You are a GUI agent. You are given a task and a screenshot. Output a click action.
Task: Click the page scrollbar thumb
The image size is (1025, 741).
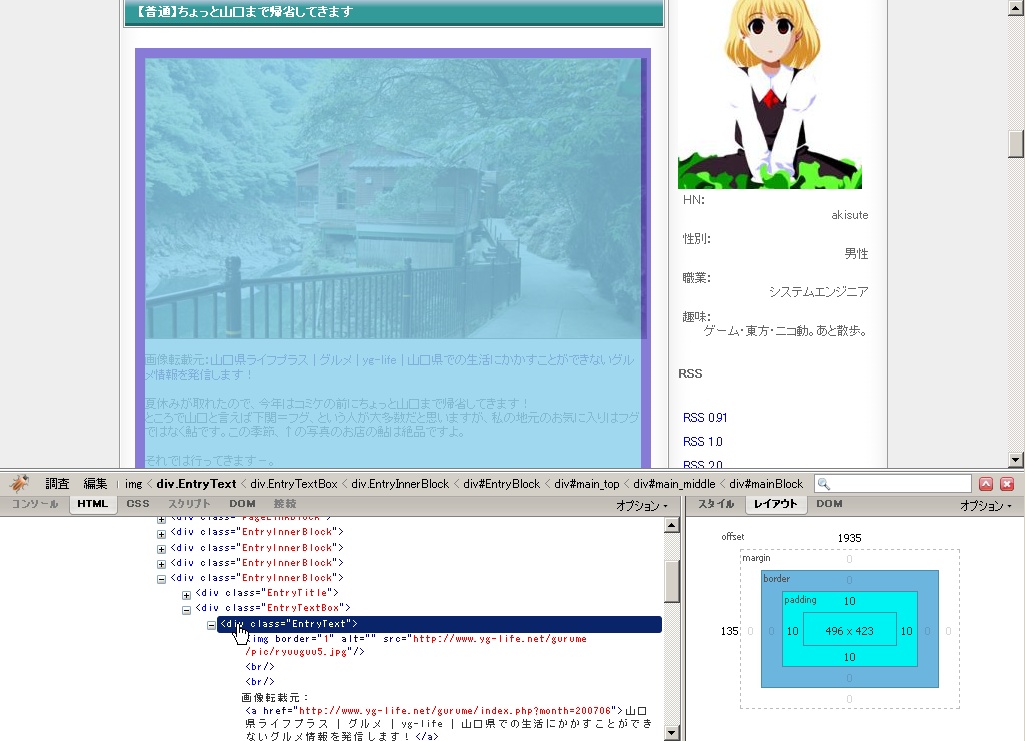(x=1015, y=144)
